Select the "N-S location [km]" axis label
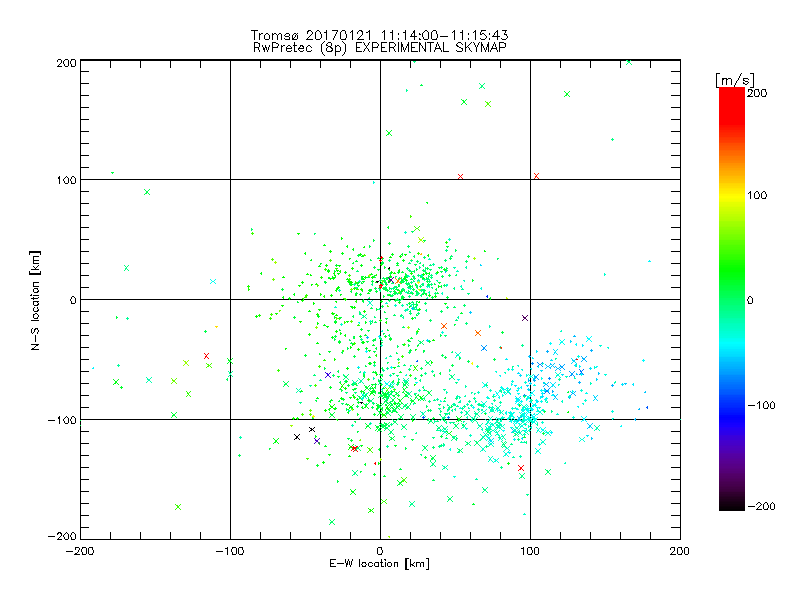 [35, 300]
